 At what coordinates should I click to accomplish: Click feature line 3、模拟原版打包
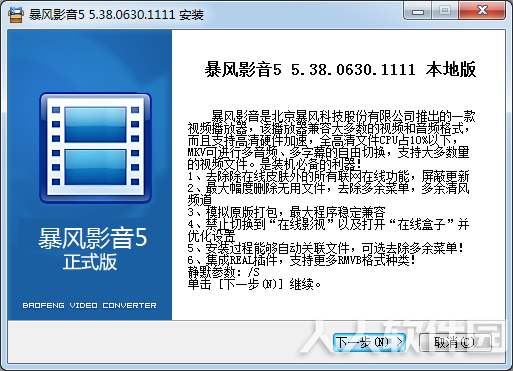287,212
